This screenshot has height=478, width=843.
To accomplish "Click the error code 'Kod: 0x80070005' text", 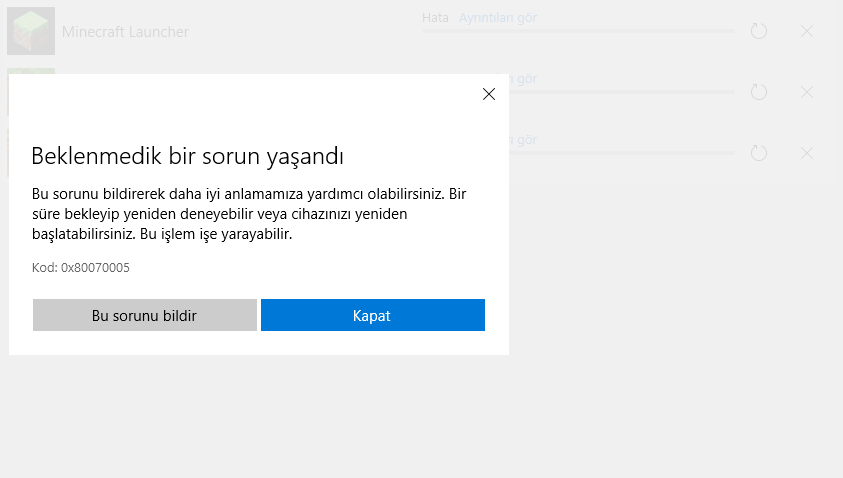I will click(81, 267).
